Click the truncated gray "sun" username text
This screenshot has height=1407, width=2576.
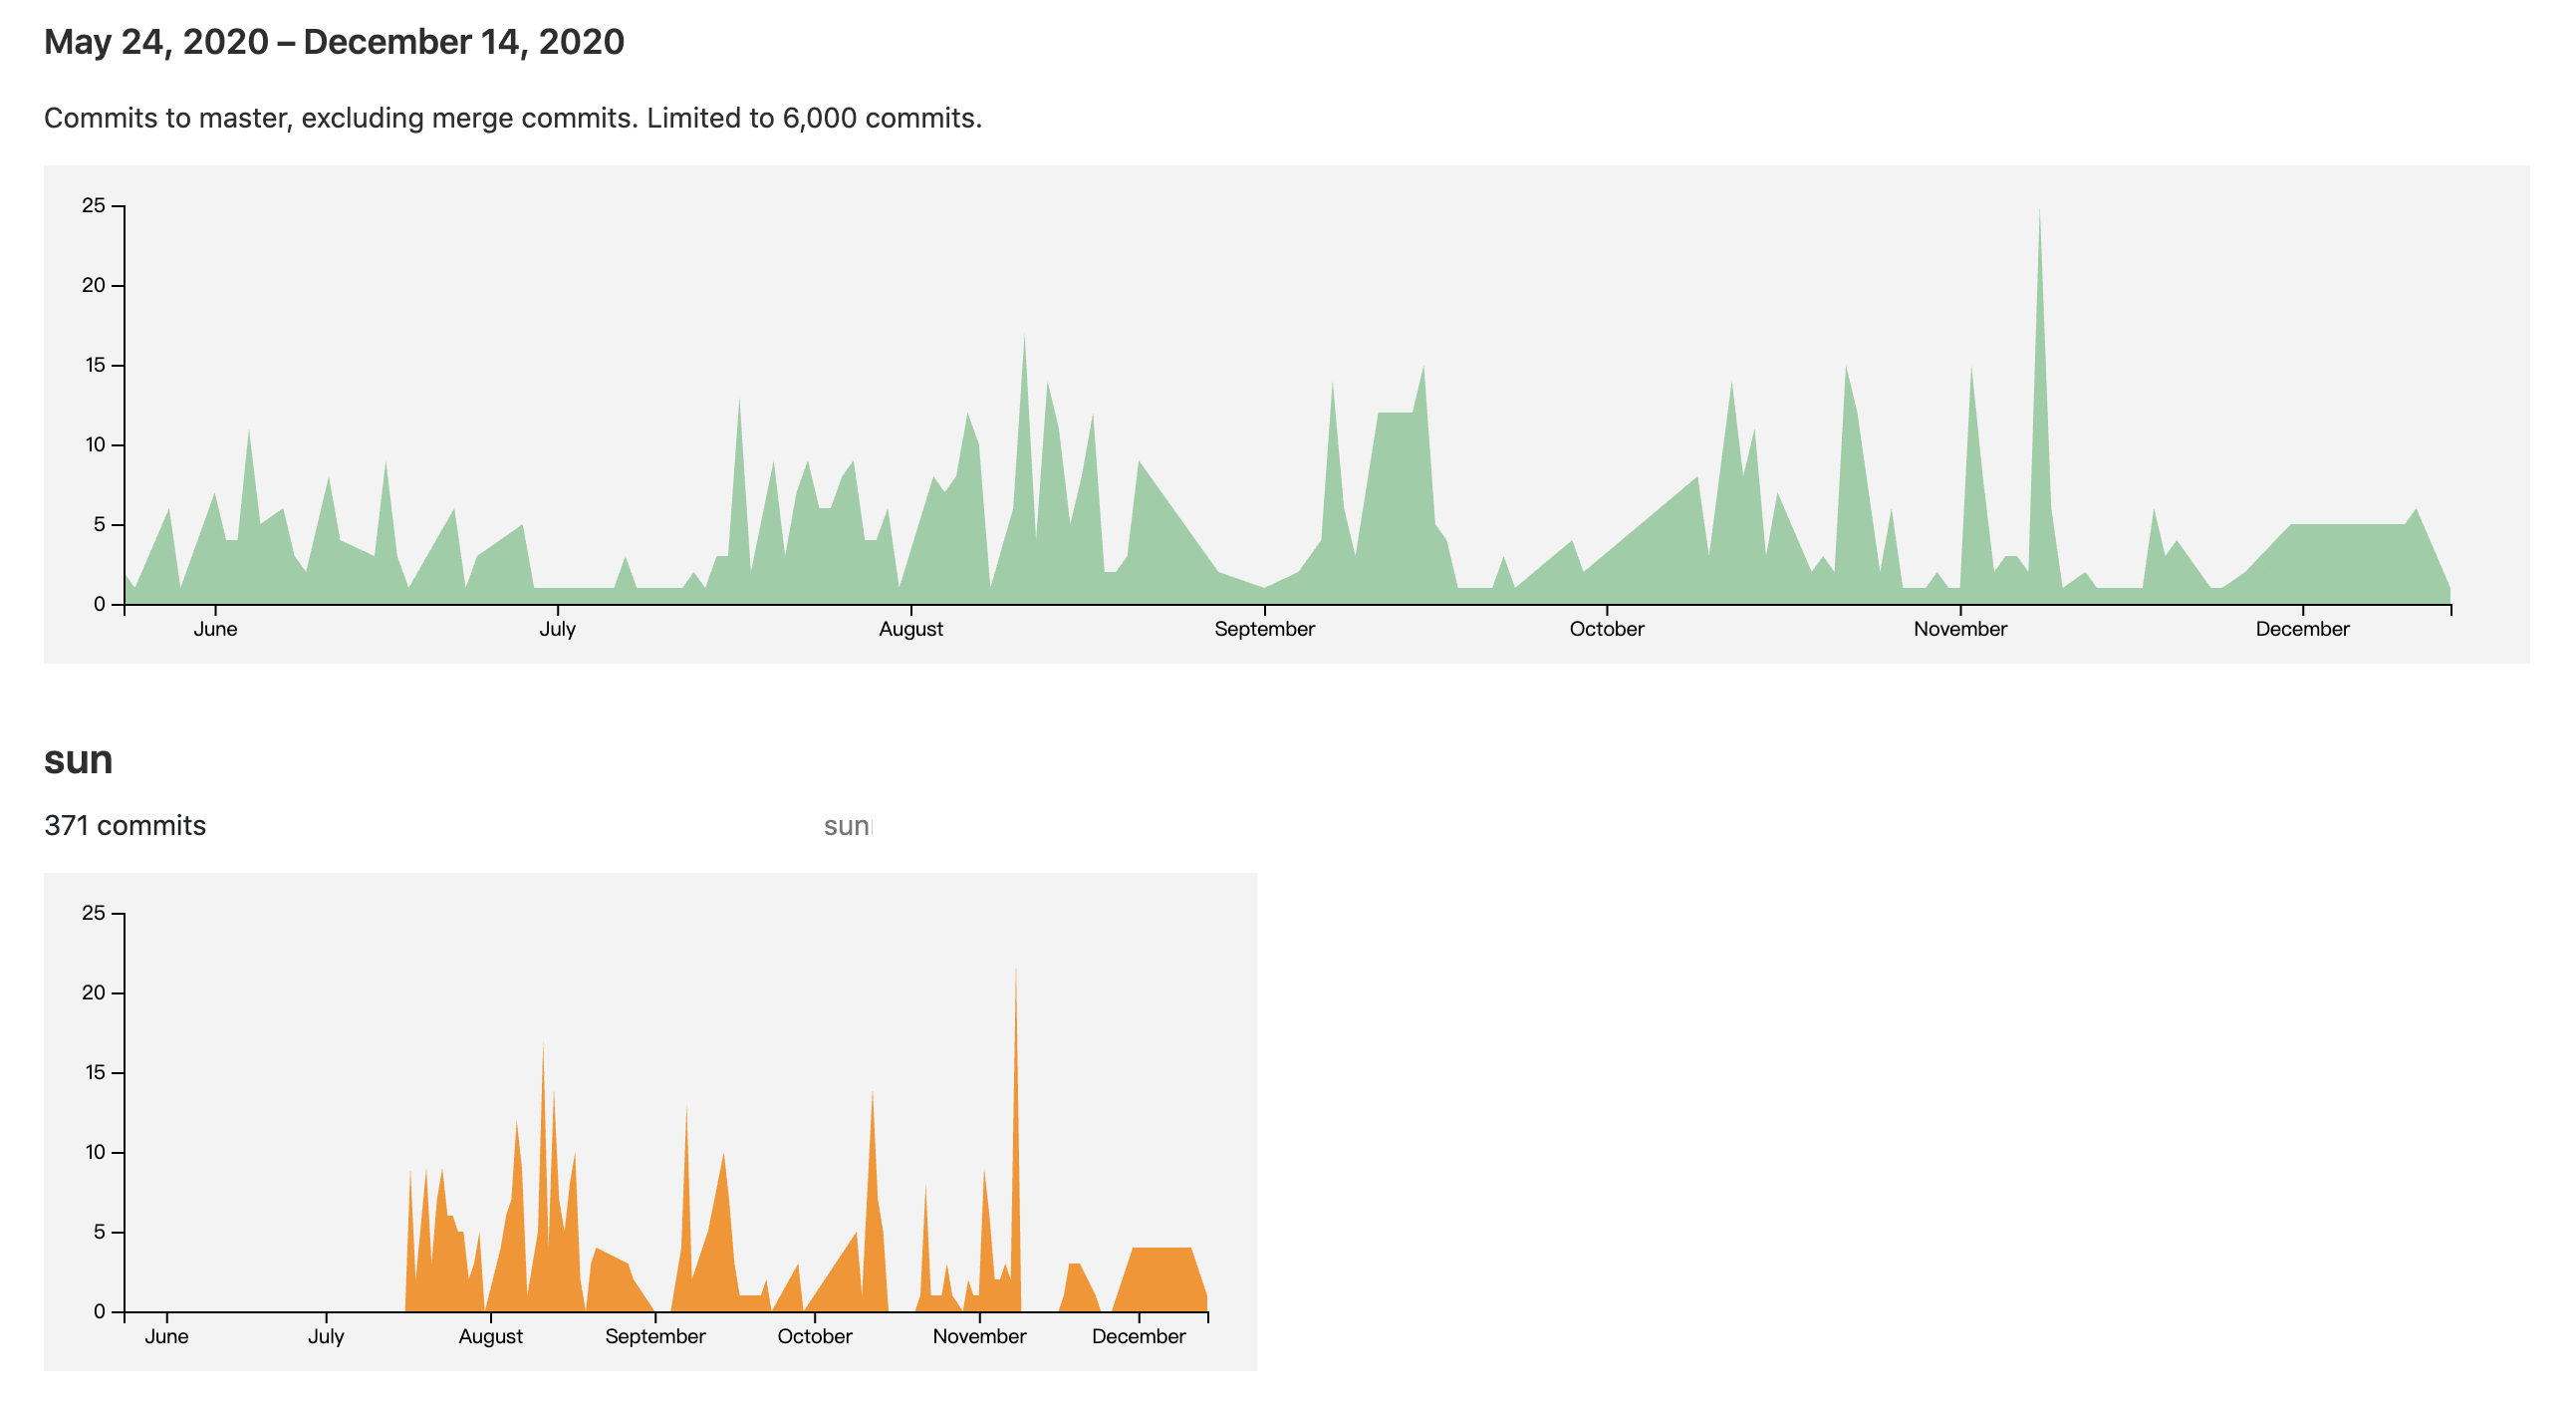[x=847, y=826]
